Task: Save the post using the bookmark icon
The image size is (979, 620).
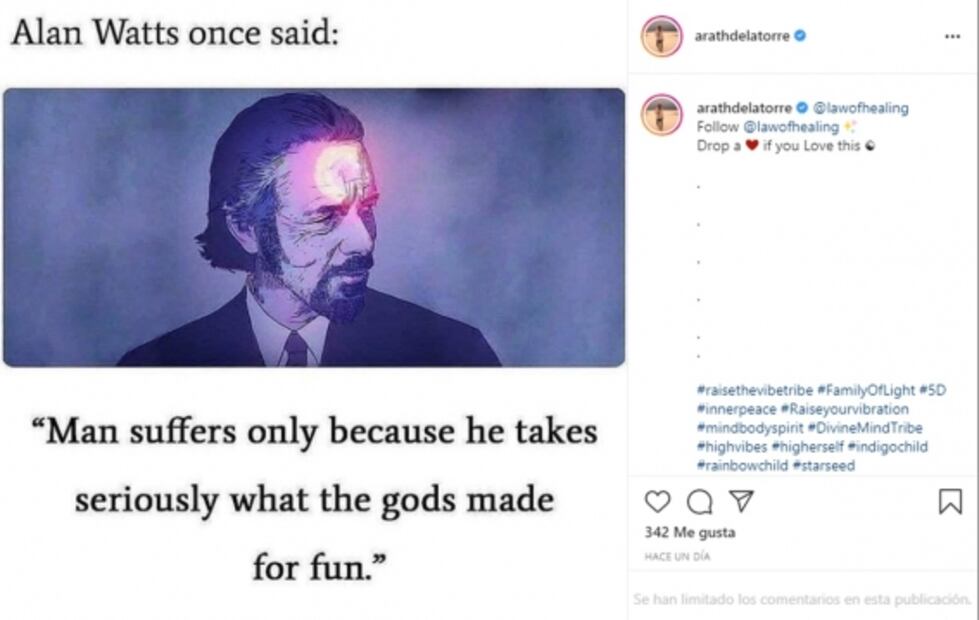Action: point(949,501)
